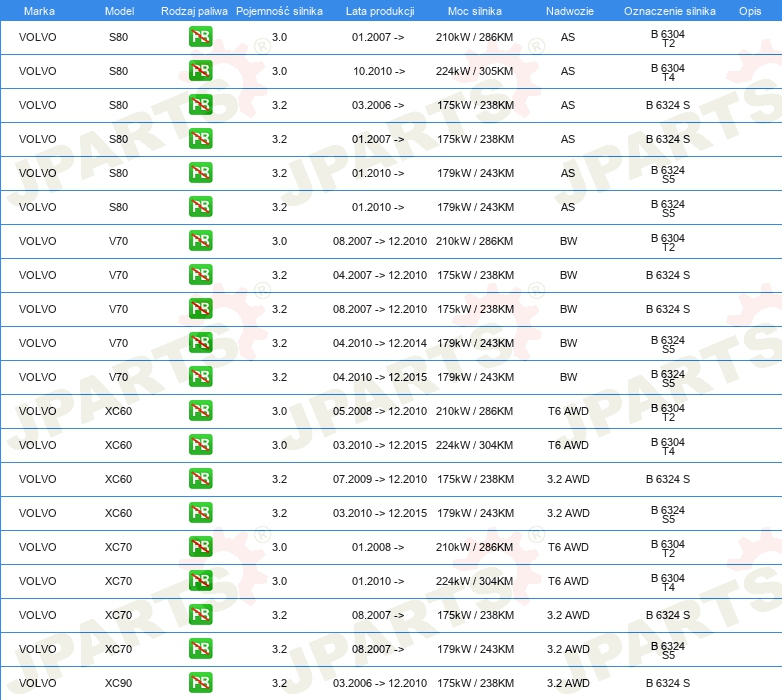Screen dimensions: 782x700
Task: Click the fuel icon for S80 3.0 01.2007
Action: pos(200,37)
